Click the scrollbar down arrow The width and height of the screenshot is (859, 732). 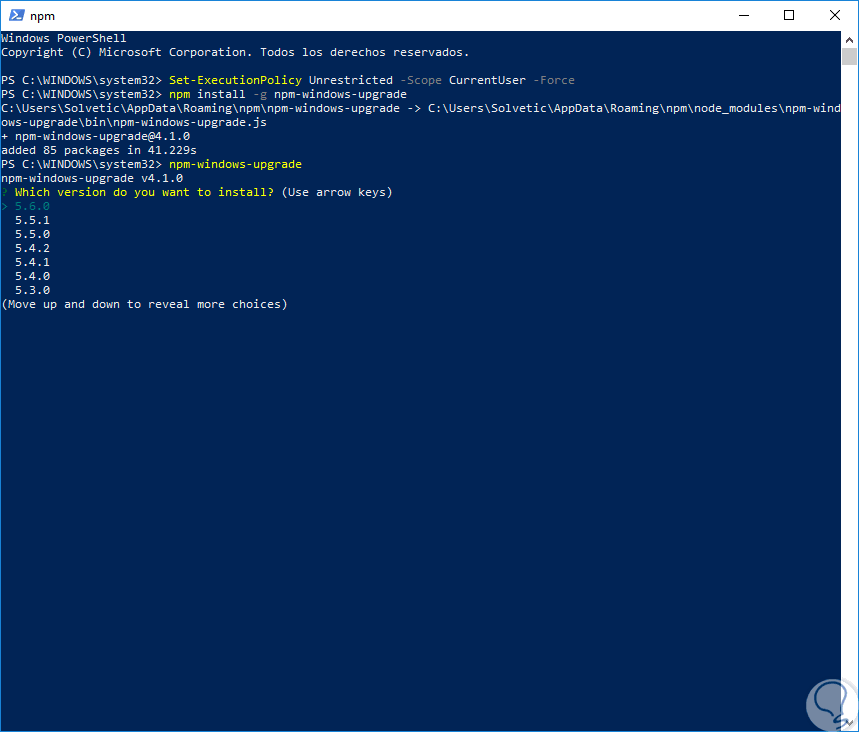point(849,723)
